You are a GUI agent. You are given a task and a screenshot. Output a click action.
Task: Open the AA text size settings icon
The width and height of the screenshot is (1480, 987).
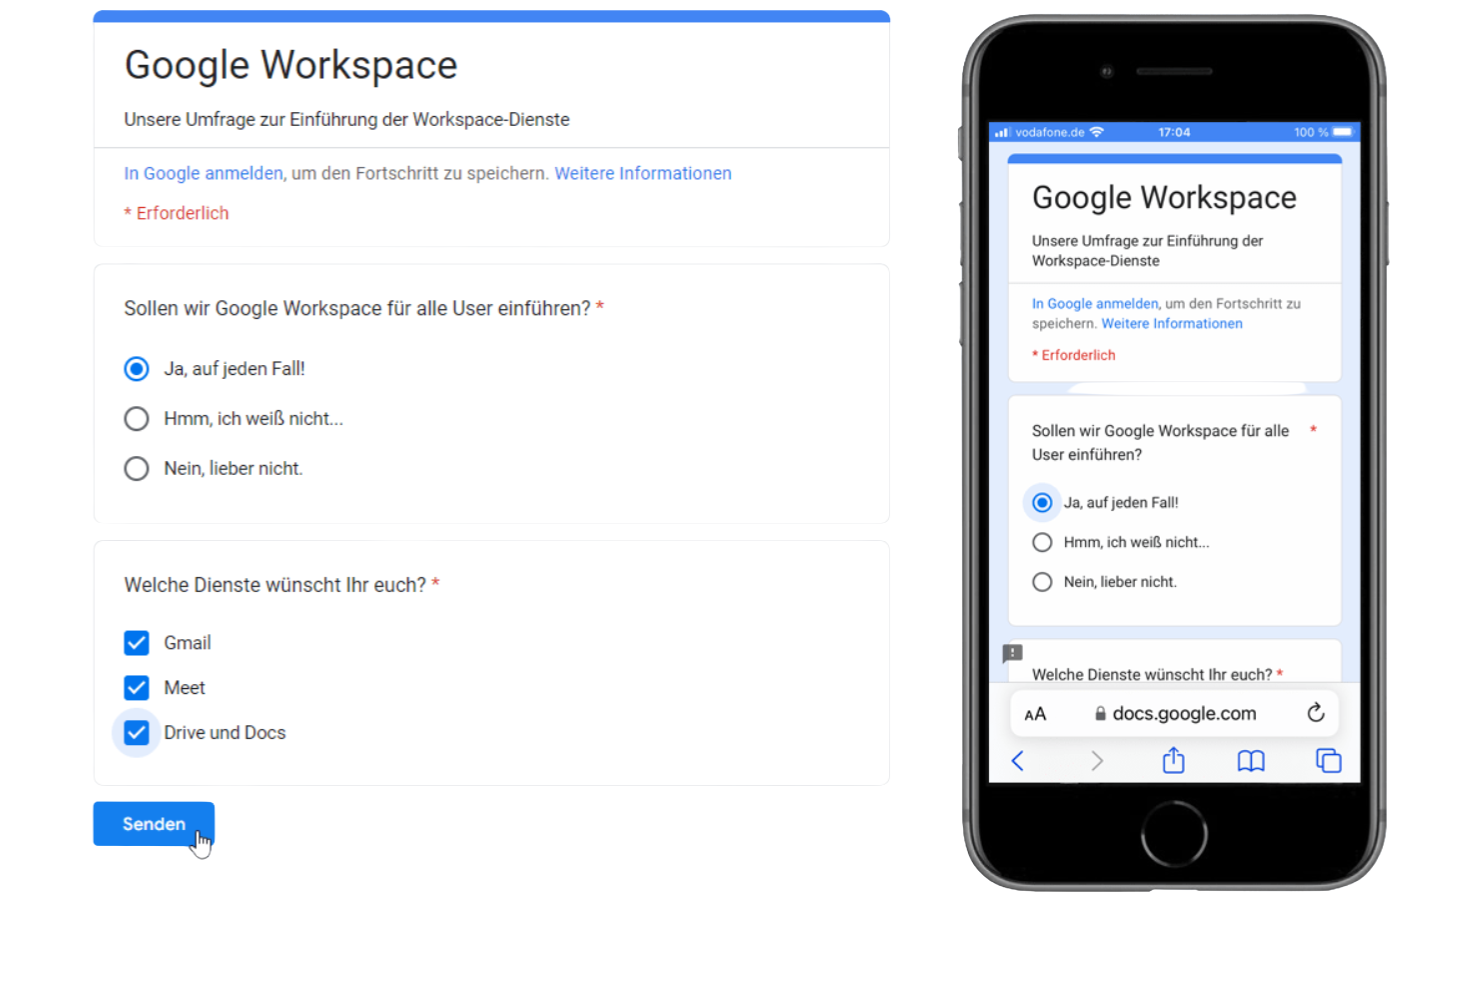1035,713
